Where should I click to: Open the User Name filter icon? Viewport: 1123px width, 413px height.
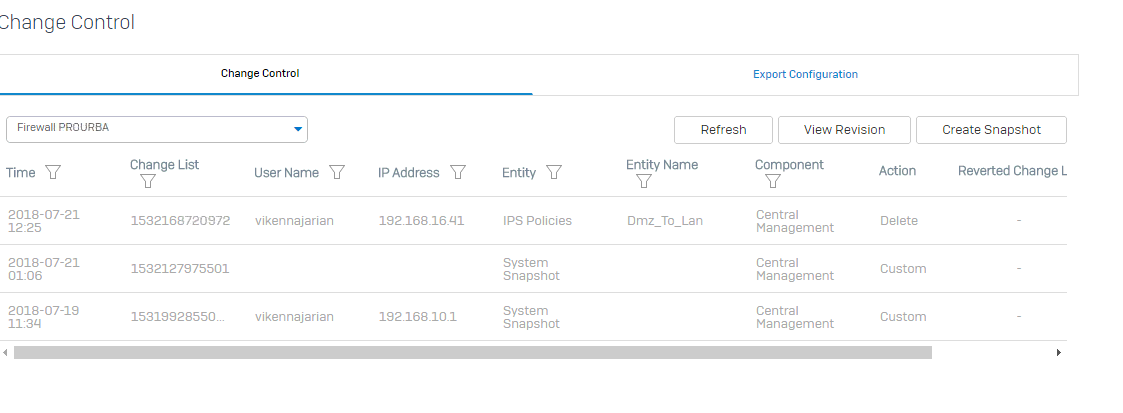(x=337, y=173)
